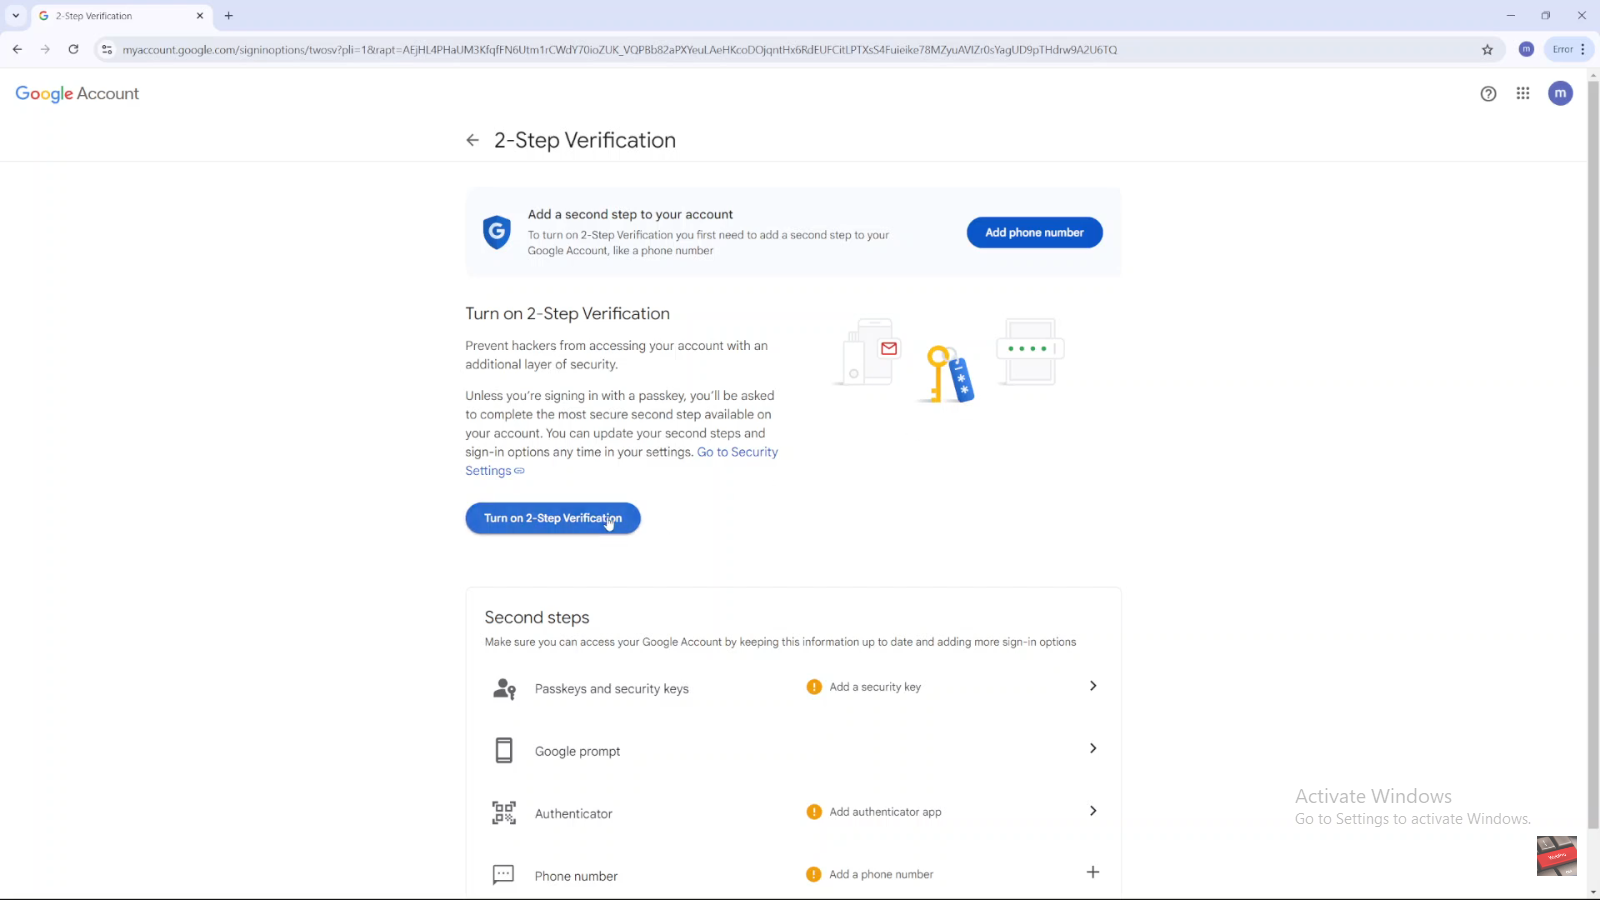The image size is (1600, 900).
Task: Click the blue Google shield icon
Action: click(497, 232)
